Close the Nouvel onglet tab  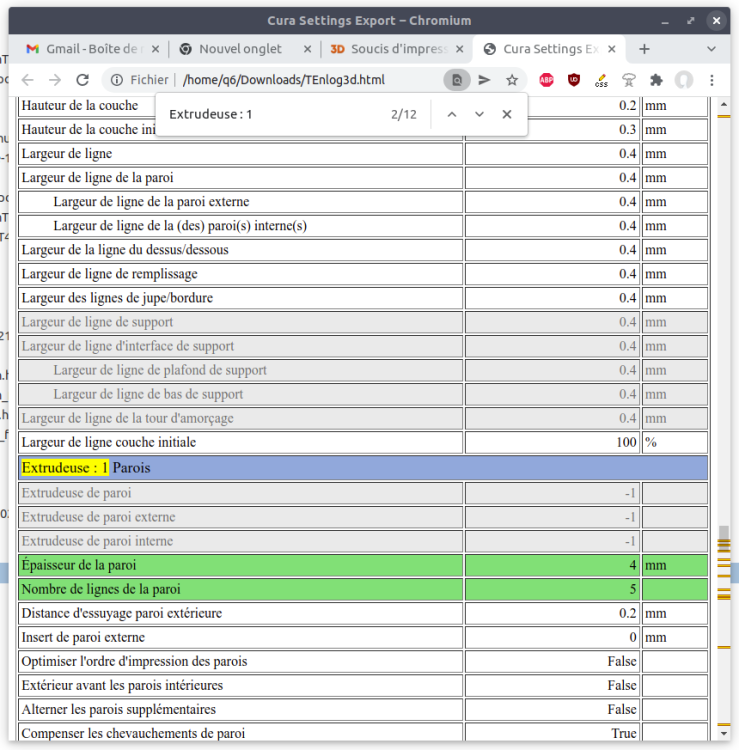[x=308, y=49]
